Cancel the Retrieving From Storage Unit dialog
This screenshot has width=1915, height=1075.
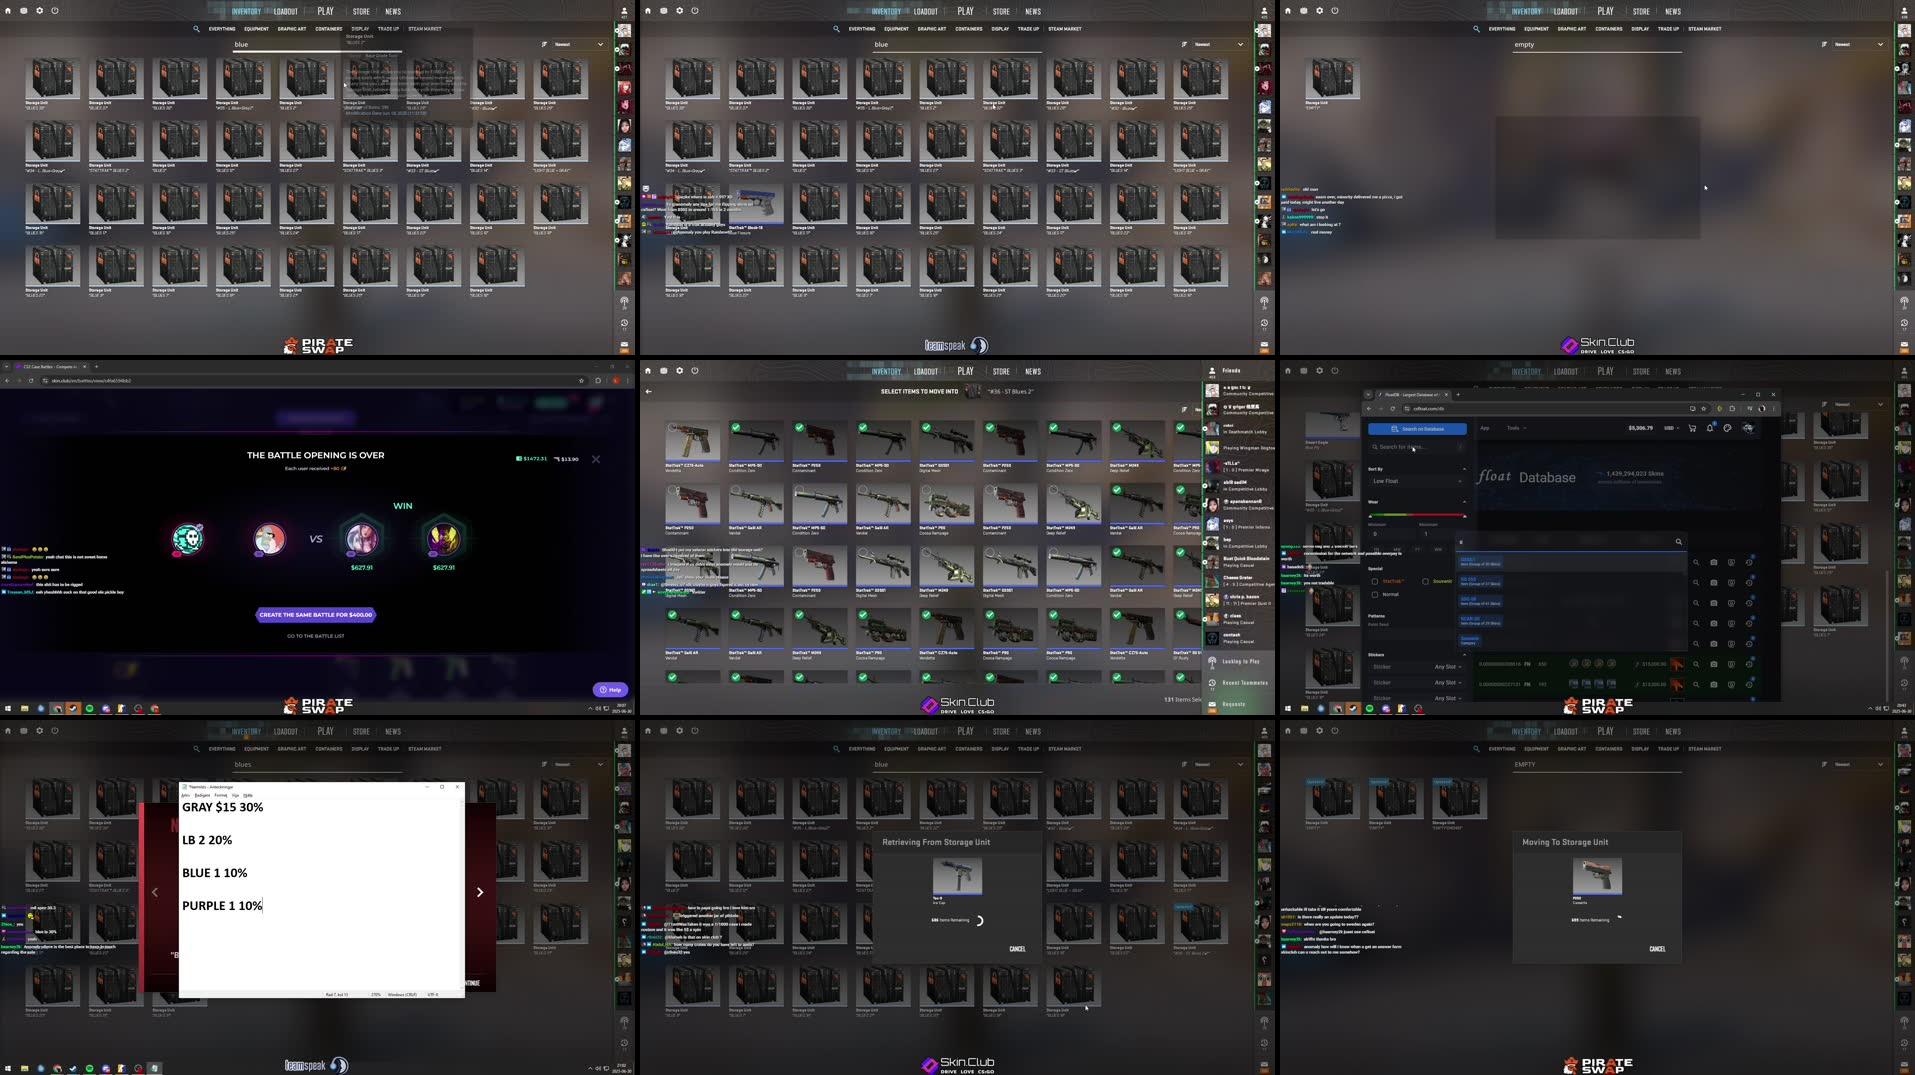coord(1017,949)
